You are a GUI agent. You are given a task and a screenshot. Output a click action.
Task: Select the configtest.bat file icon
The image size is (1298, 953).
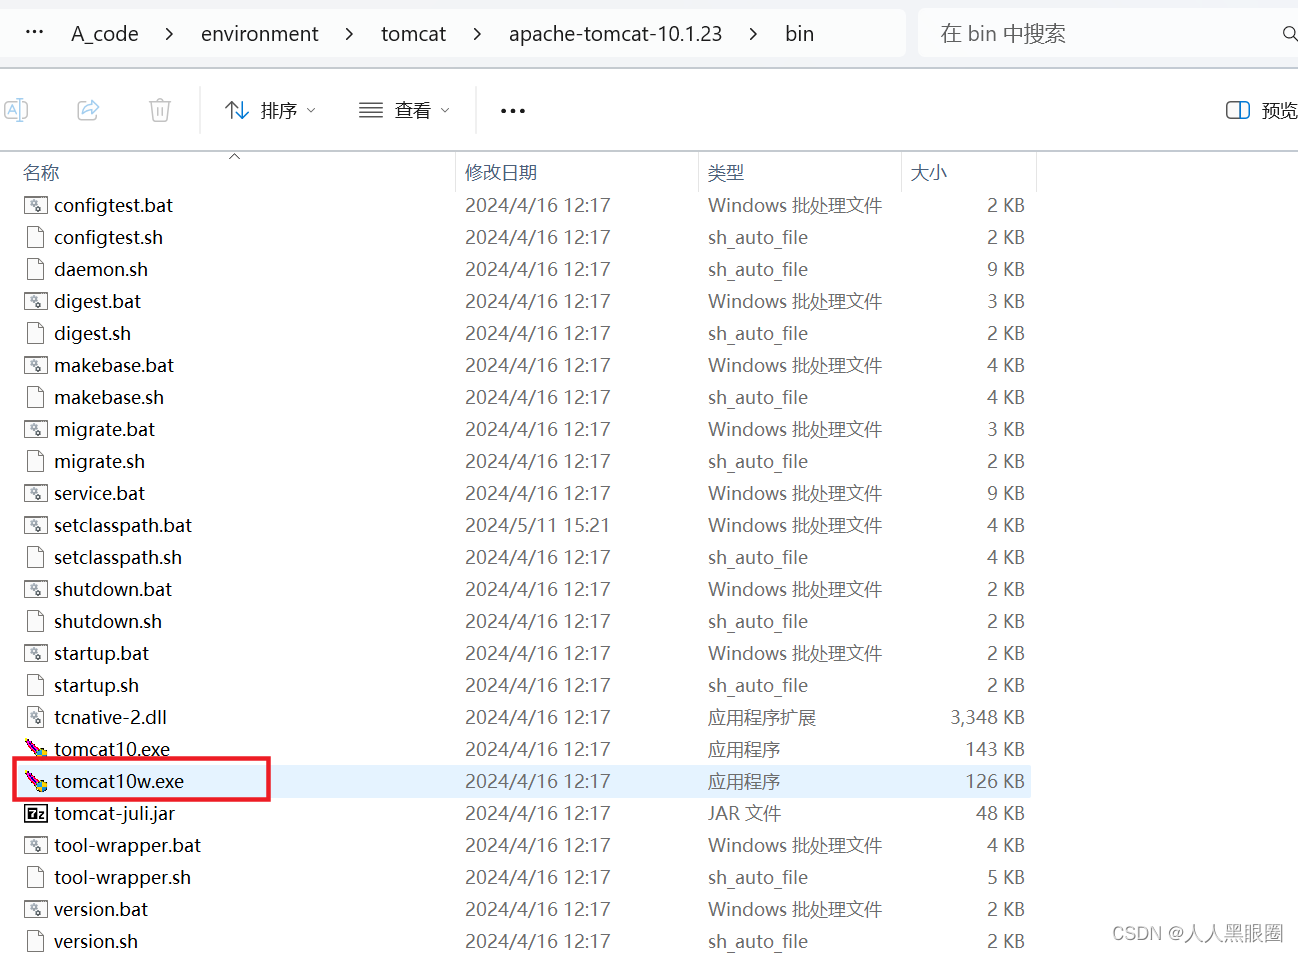point(36,205)
